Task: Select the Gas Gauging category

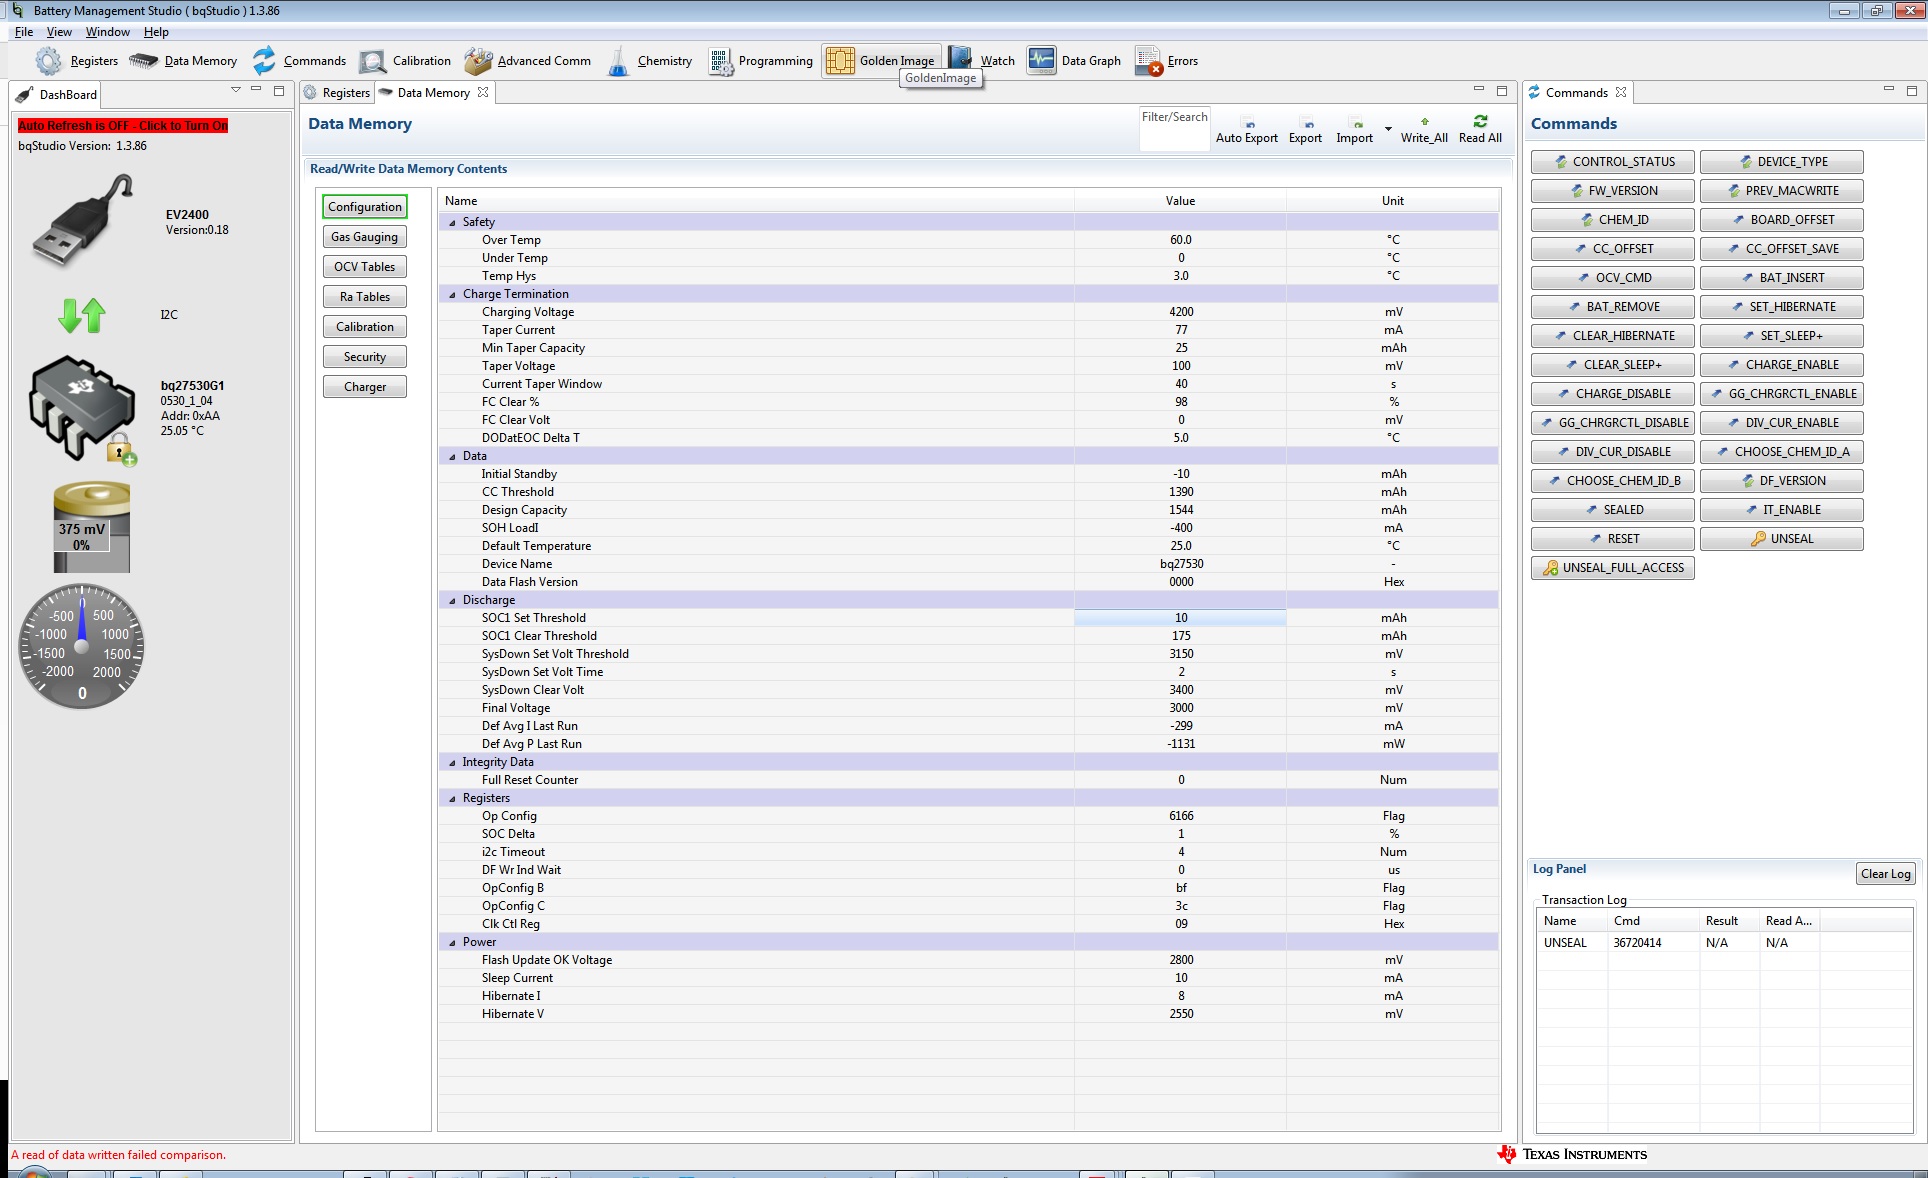Action: (x=364, y=237)
